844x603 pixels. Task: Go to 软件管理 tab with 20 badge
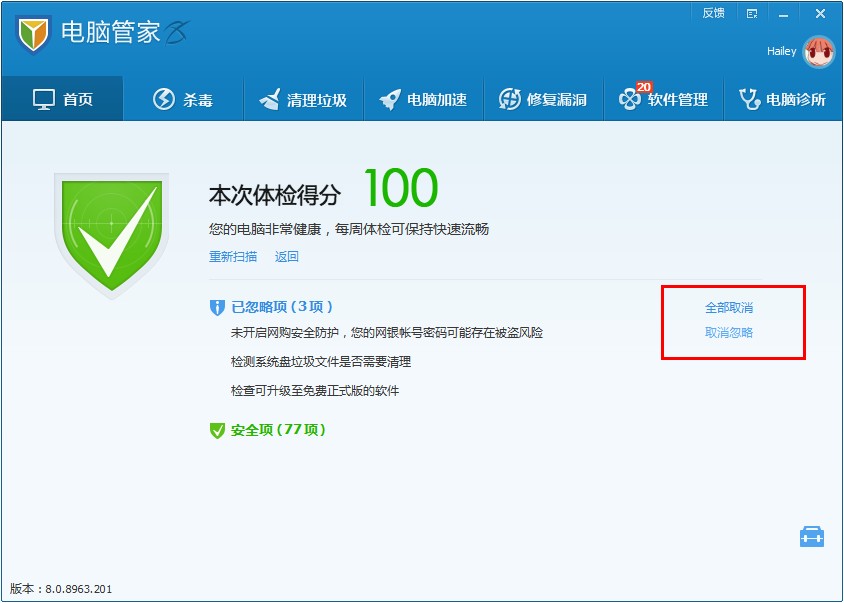[663, 99]
